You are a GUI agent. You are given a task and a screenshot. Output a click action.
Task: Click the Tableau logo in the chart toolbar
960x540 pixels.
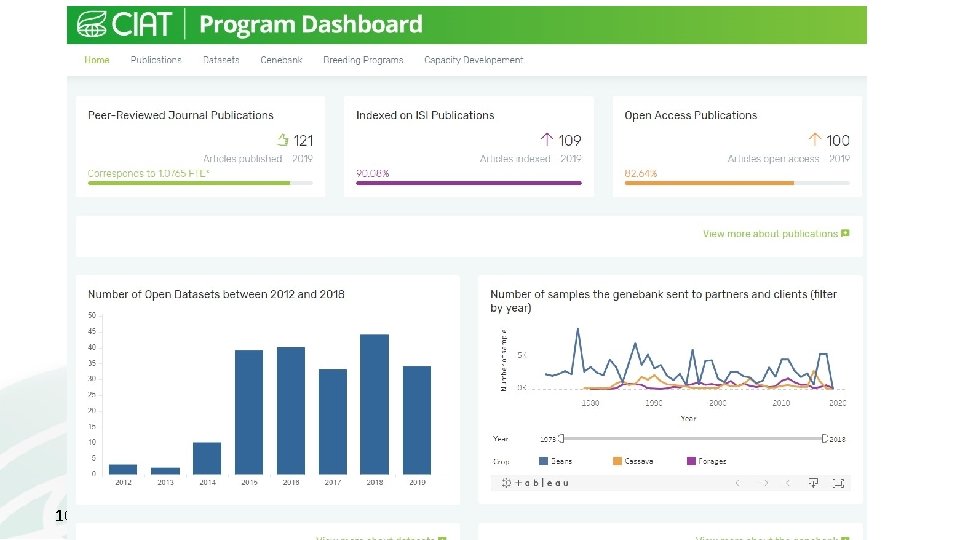pyautogui.click(x=535, y=483)
